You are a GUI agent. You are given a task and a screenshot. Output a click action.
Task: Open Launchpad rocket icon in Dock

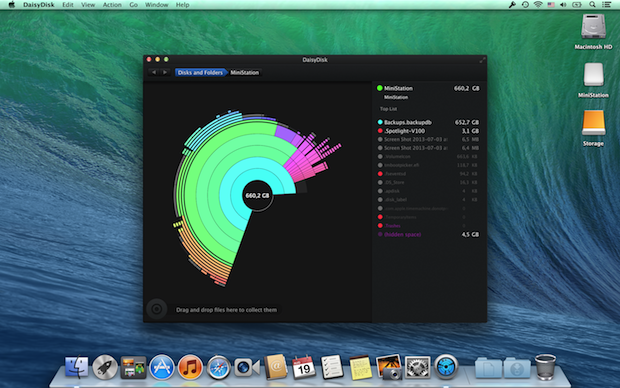pos(105,367)
